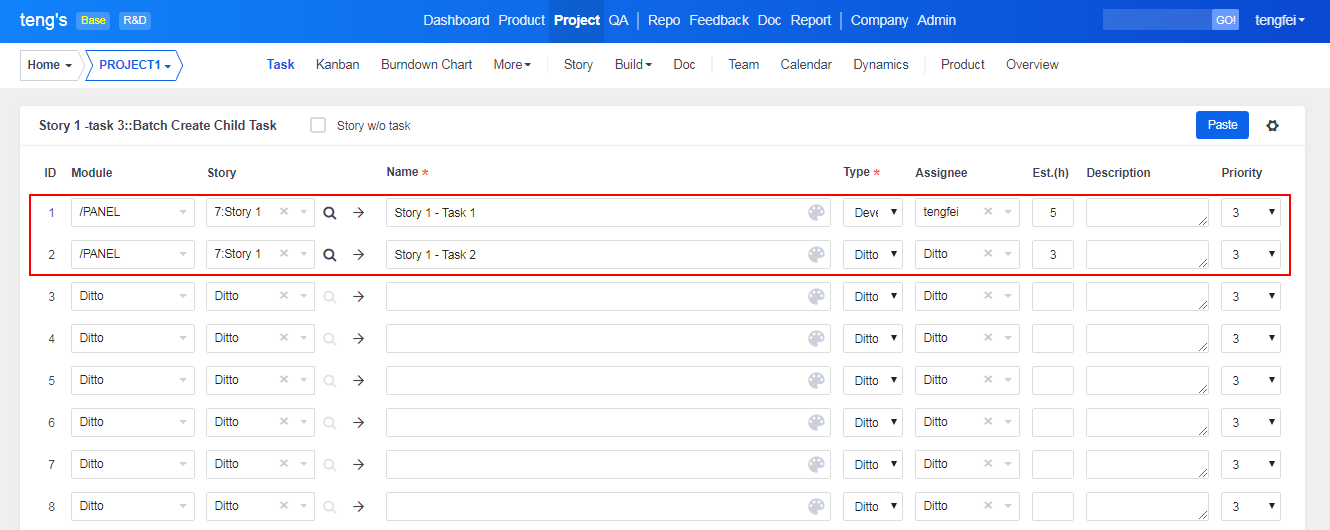Open the QA menu in top navigation

(x=618, y=20)
